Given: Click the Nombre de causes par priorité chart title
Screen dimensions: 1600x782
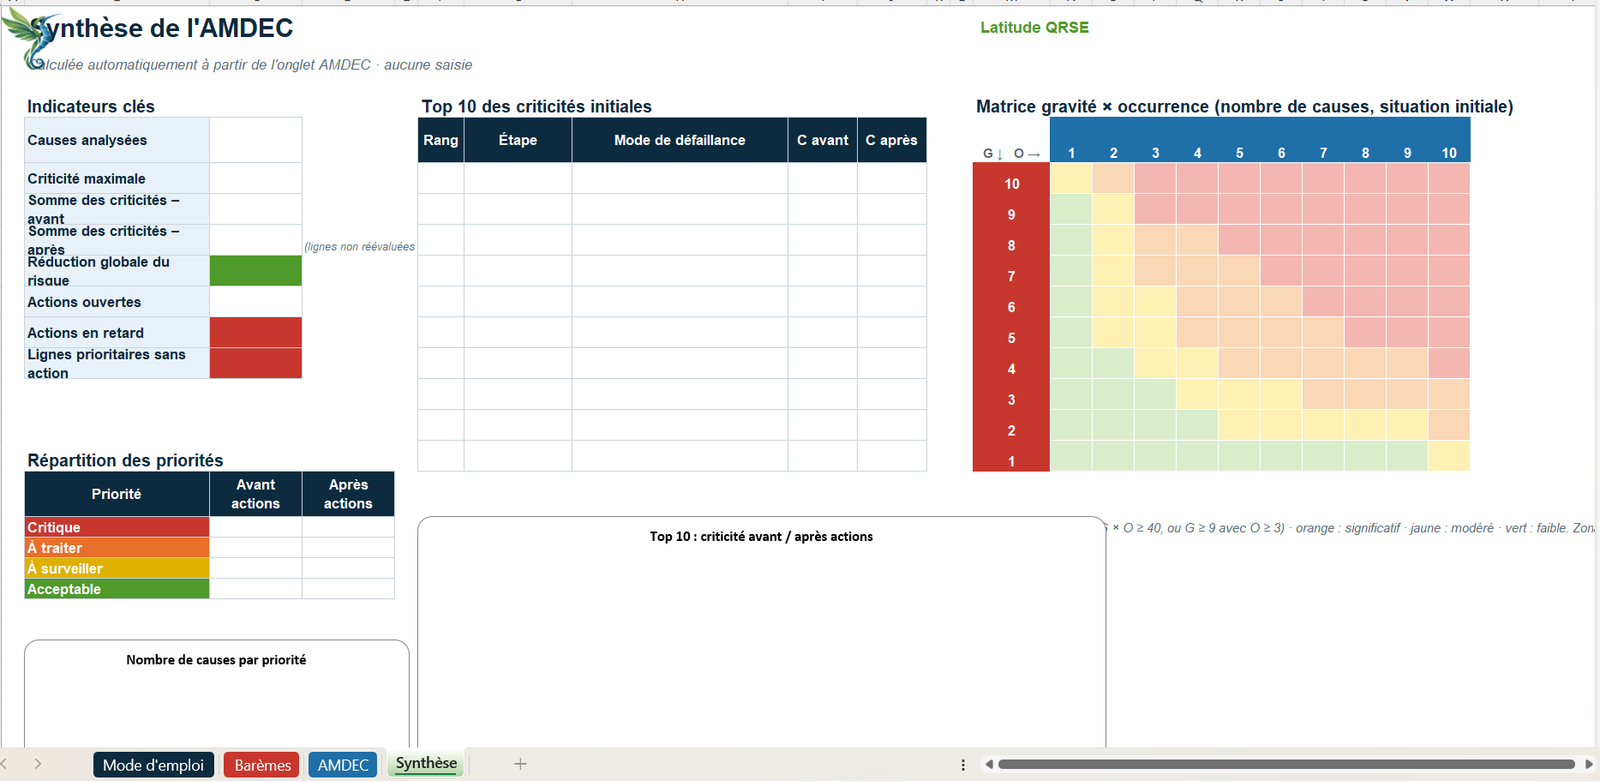Looking at the screenshot, I should click(x=216, y=660).
